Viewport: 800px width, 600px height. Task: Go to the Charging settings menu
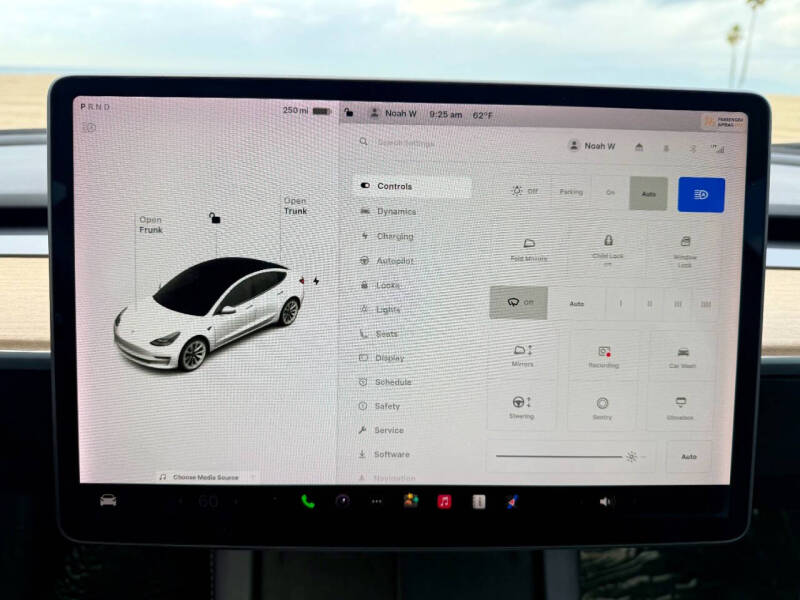(394, 236)
